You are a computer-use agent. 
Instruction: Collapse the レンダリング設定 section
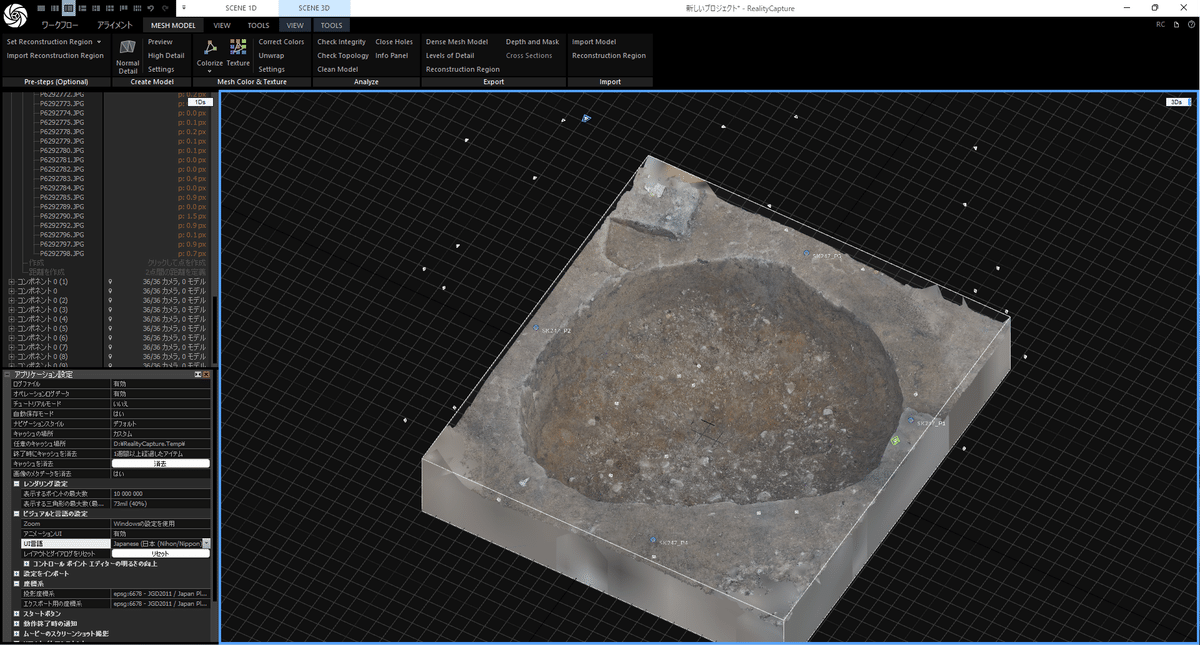point(16,483)
